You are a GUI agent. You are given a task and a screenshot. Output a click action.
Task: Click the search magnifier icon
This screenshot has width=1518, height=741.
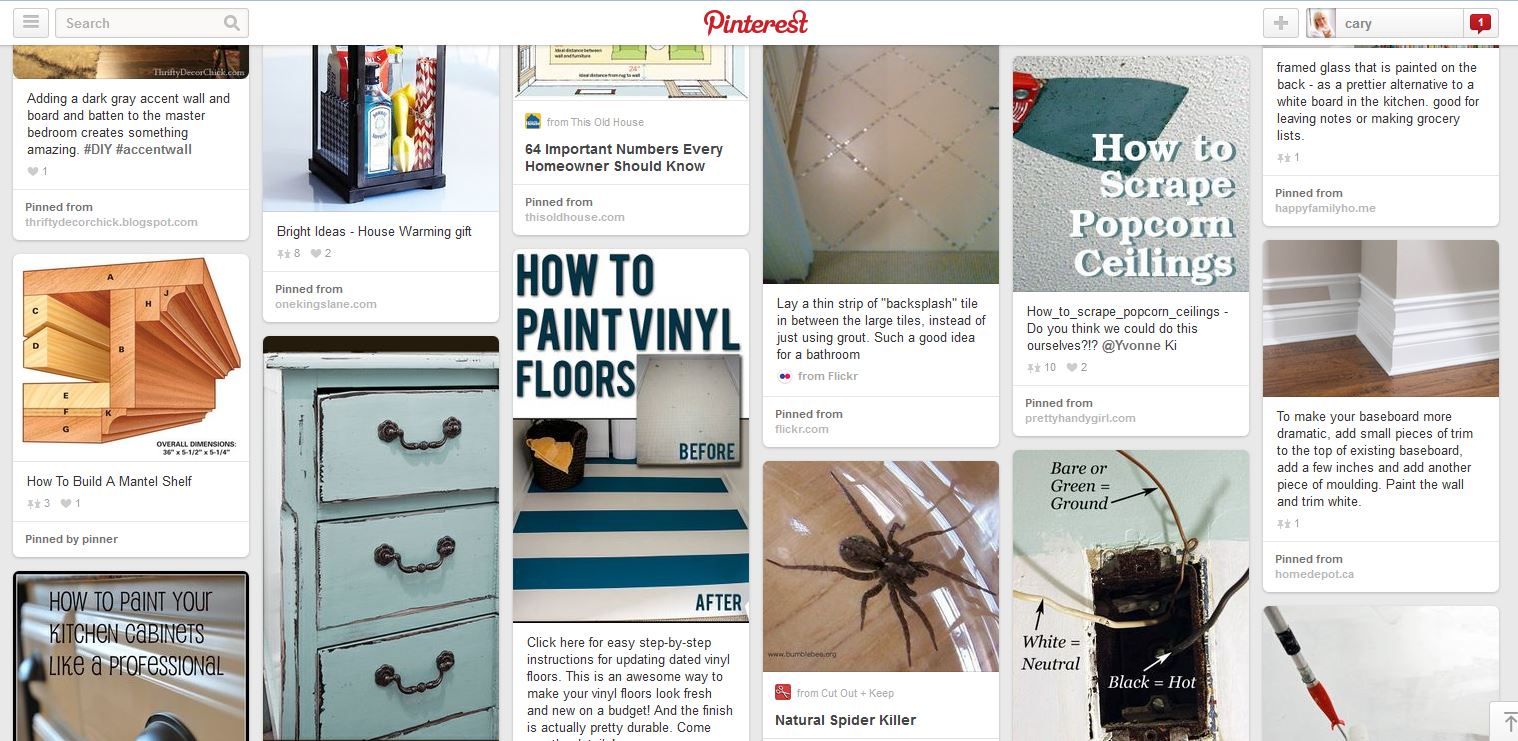(x=232, y=23)
